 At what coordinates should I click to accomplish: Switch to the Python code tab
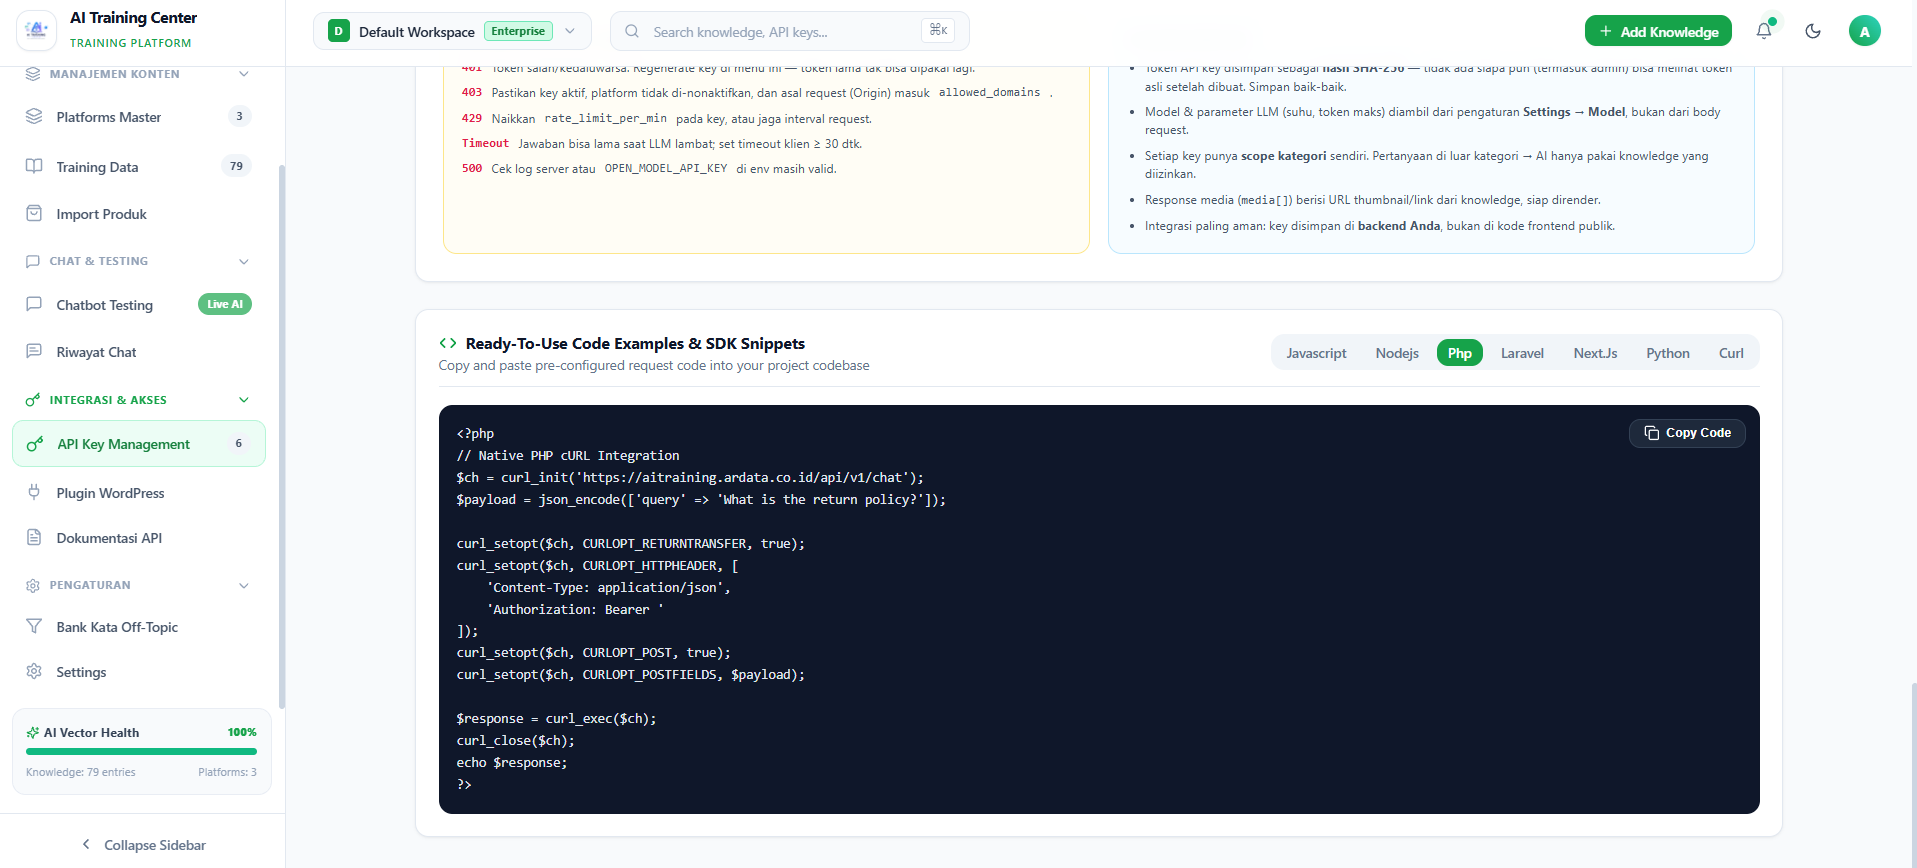(1667, 353)
